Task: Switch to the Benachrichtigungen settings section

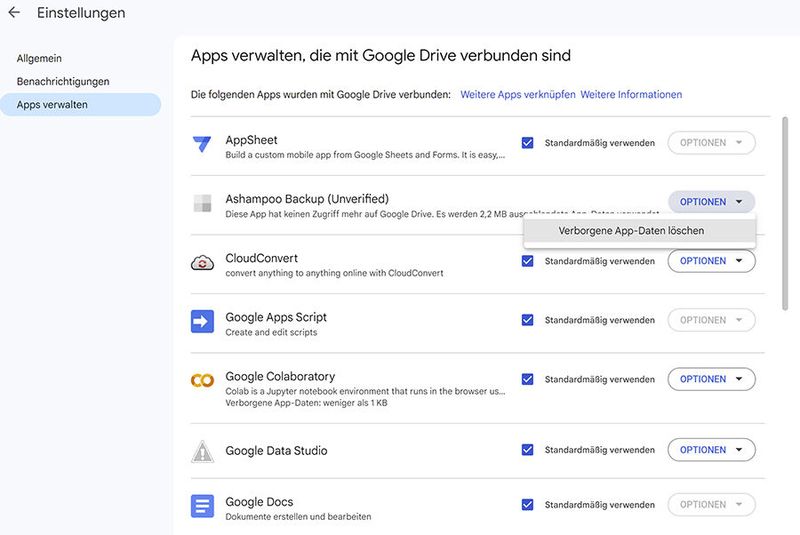Action: [63, 82]
